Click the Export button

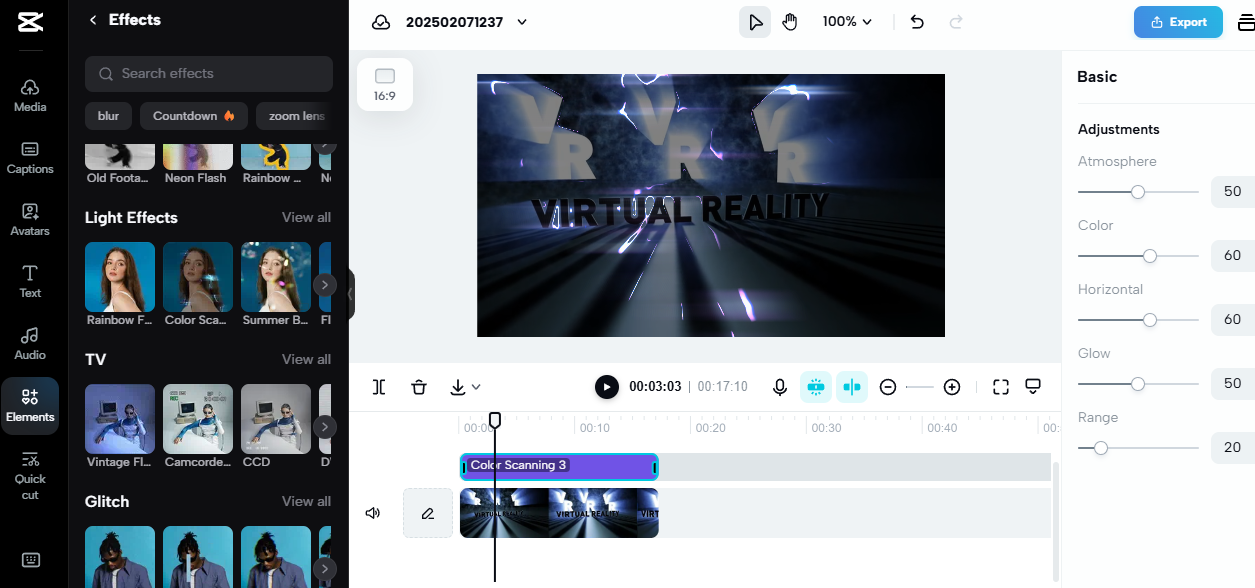click(1178, 21)
